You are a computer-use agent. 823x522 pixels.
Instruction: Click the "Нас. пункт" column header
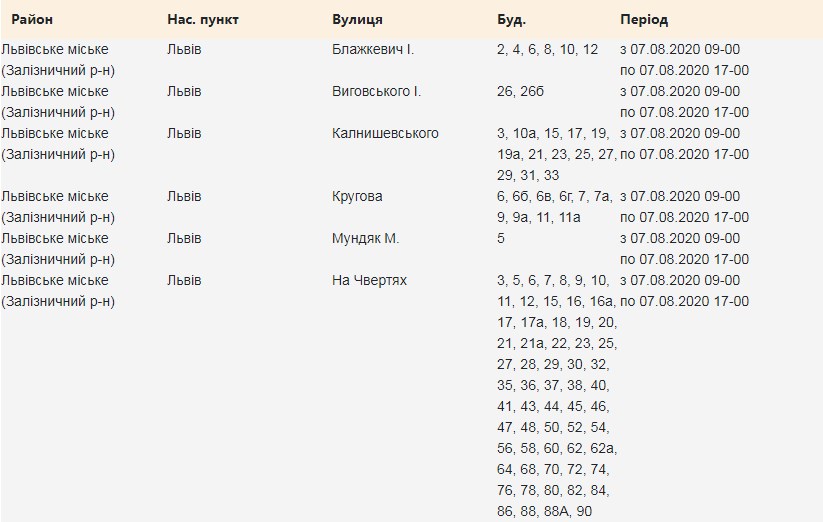(203, 19)
